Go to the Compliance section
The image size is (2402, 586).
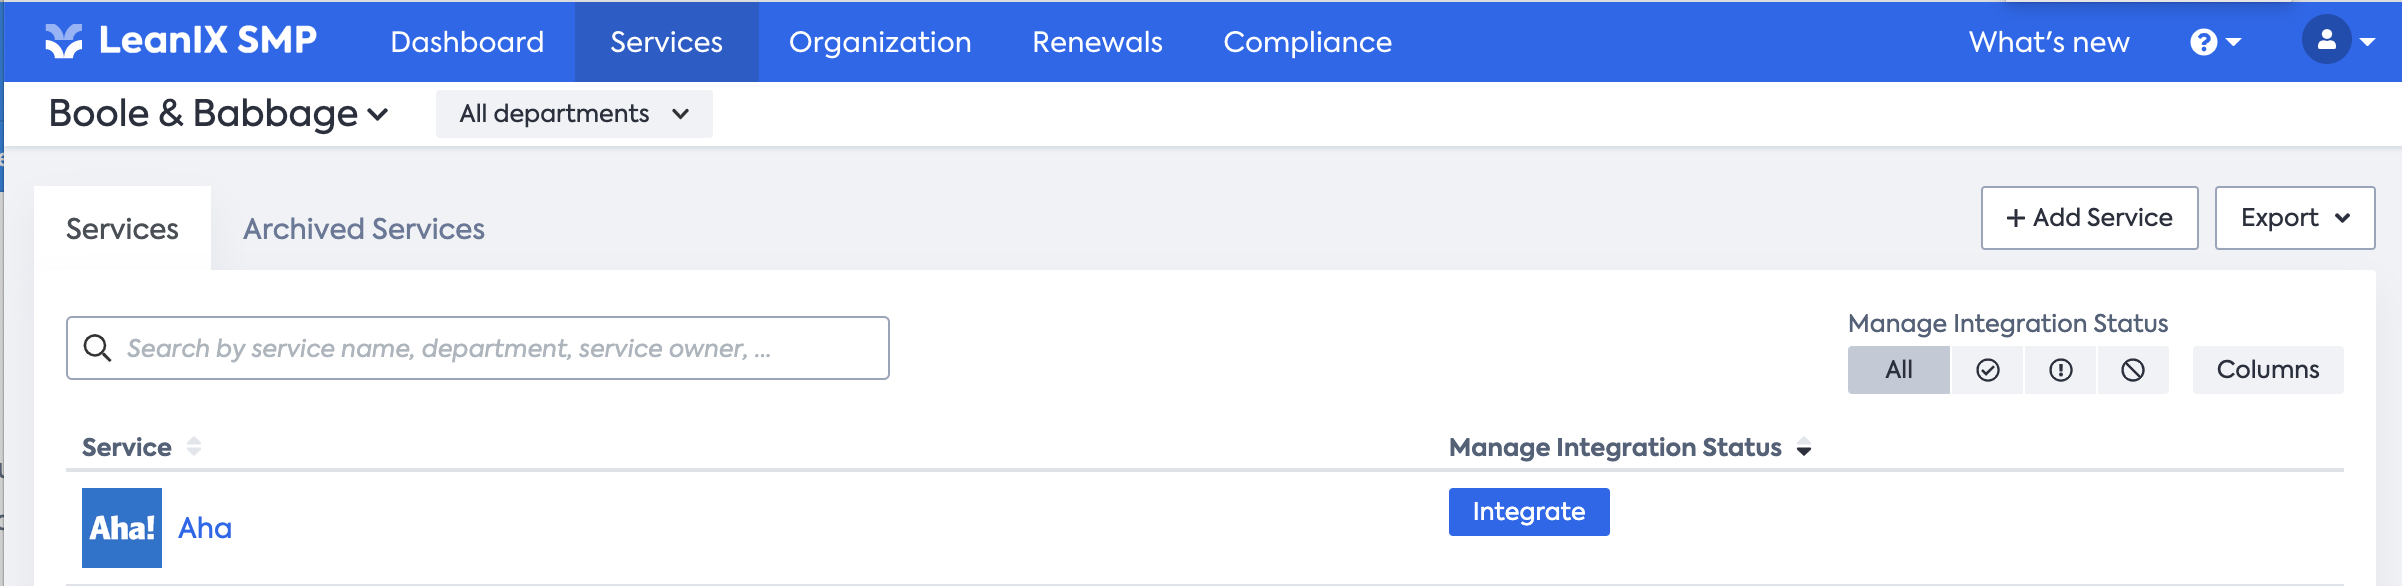pos(1307,42)
